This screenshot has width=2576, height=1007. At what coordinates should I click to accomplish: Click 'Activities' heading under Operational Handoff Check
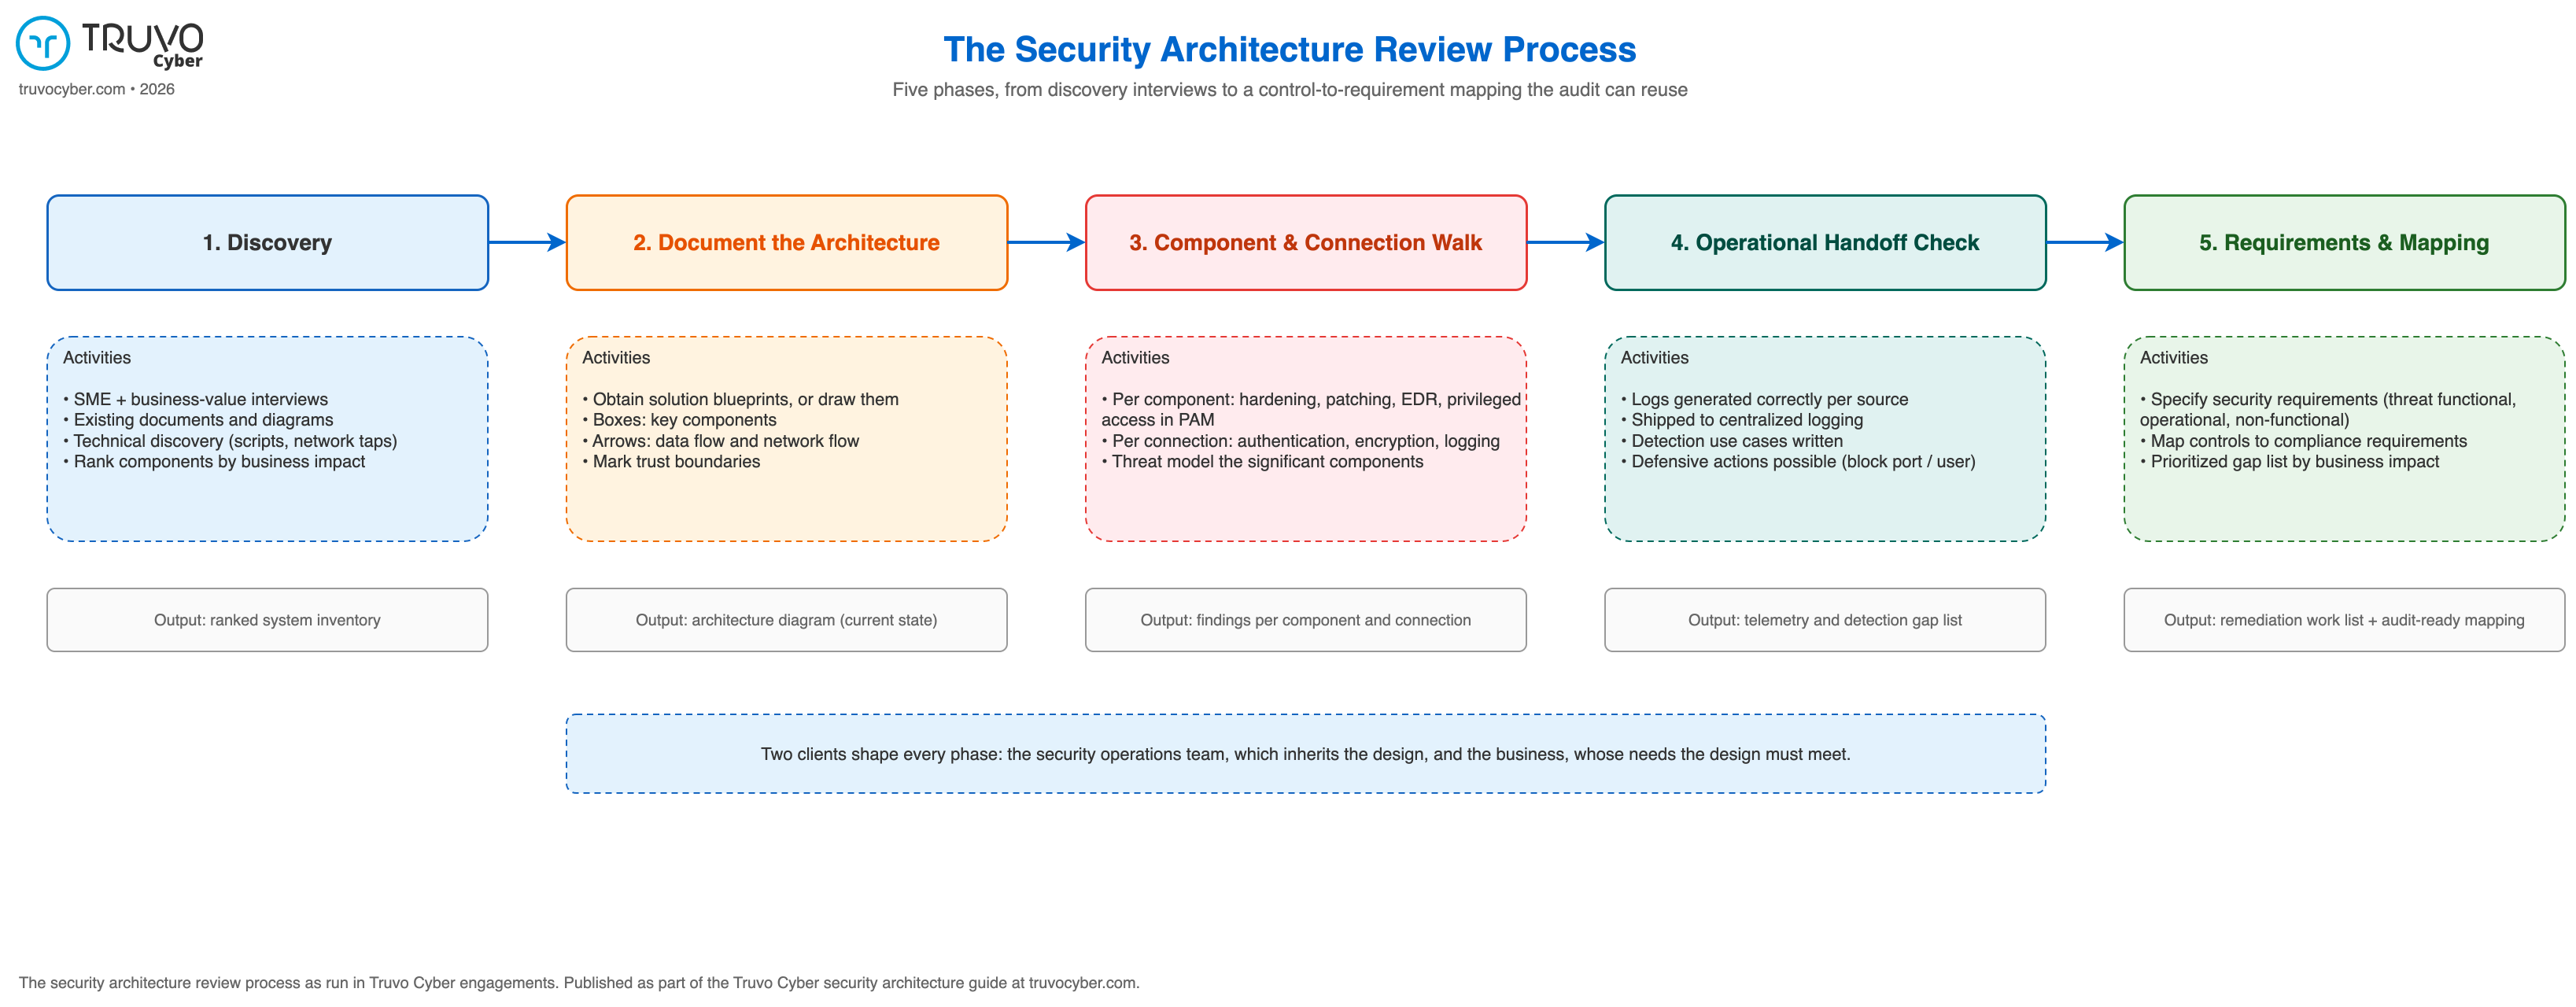1654,358
